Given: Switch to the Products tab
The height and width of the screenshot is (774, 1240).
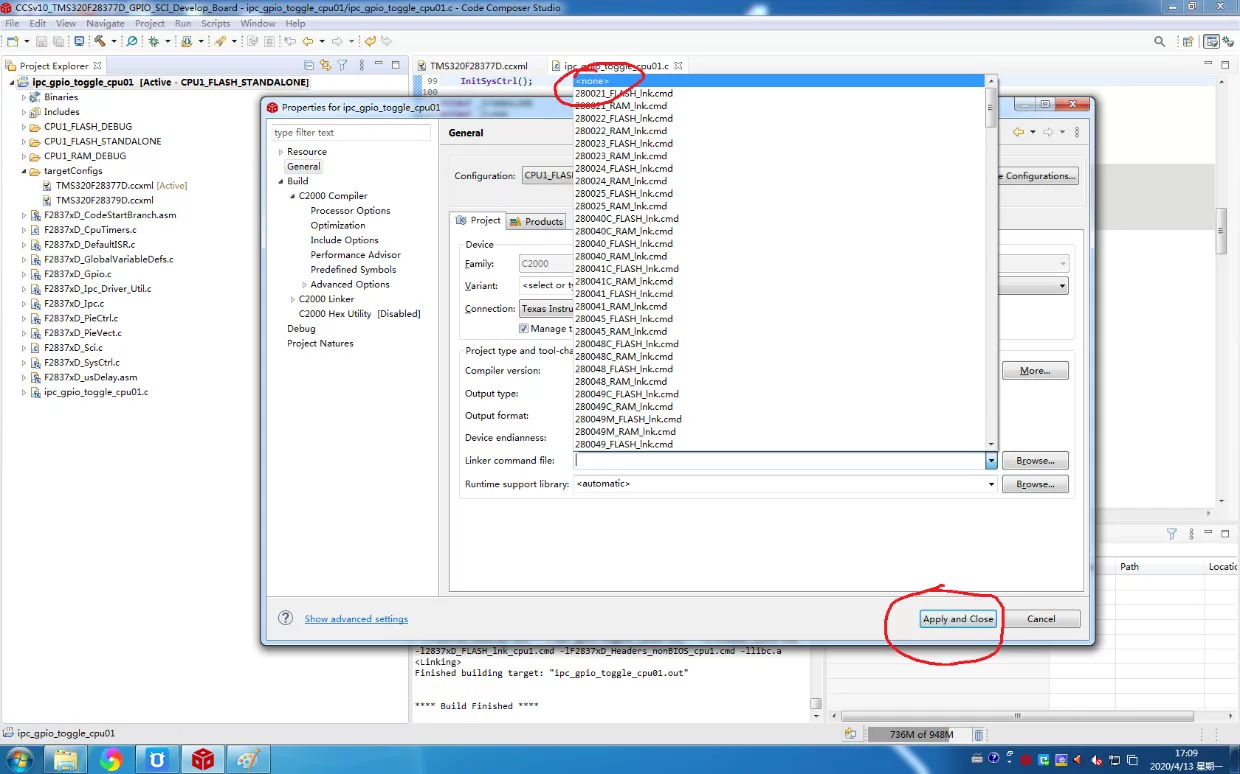Looking at the screenshot, I should [537, 221].
